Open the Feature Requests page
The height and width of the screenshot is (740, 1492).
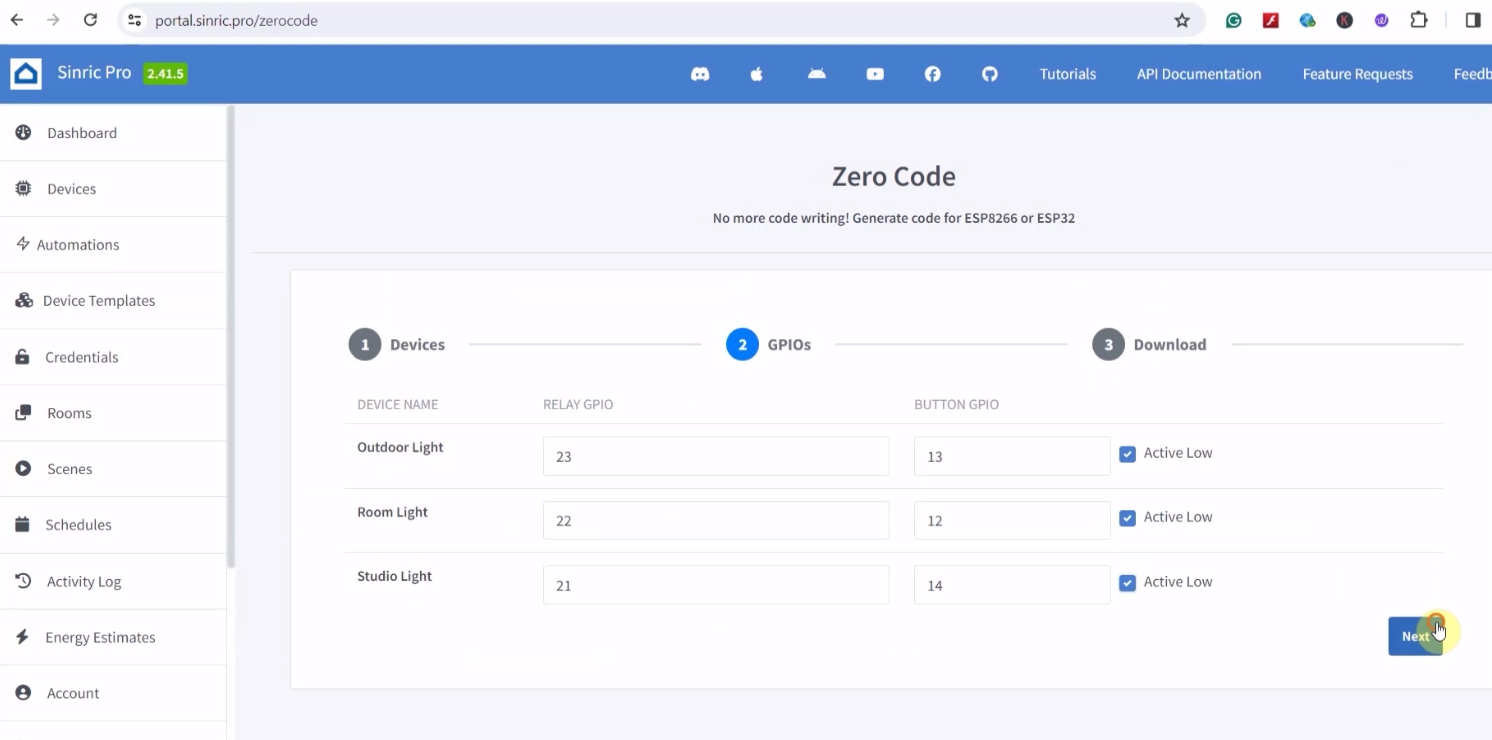(x=1357, y=73)
